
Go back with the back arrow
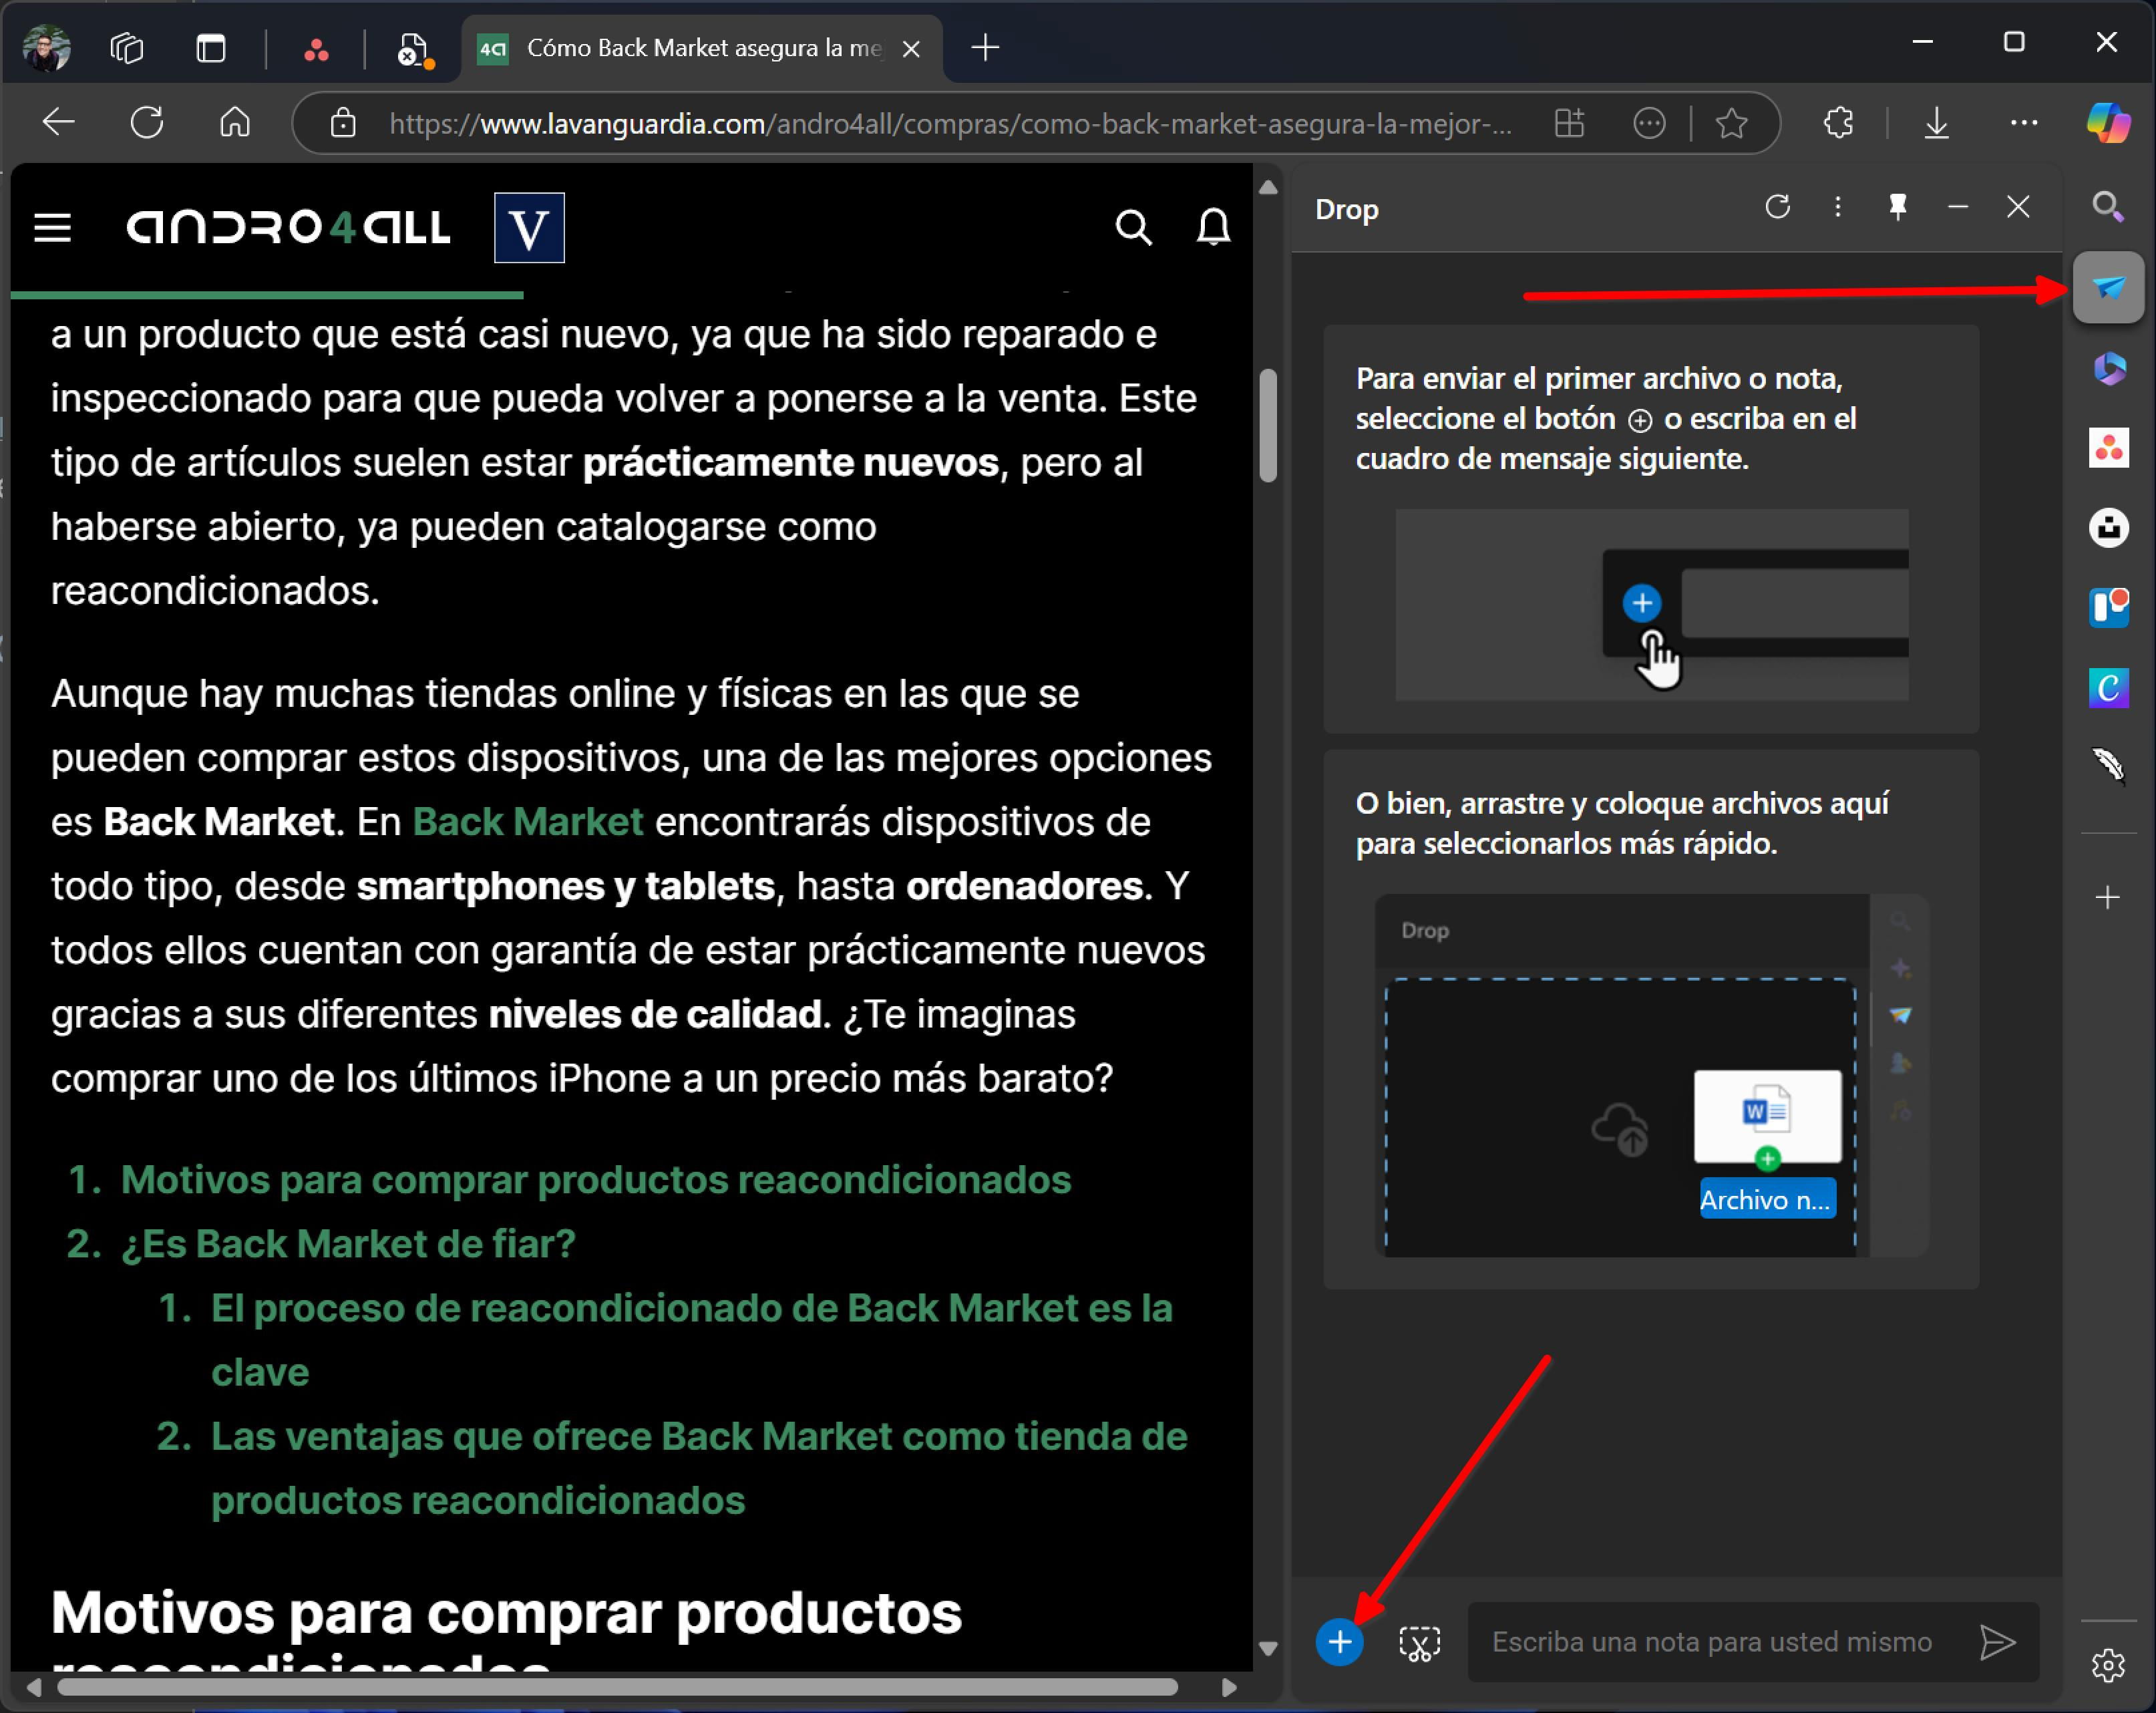[x=59, y=123]
